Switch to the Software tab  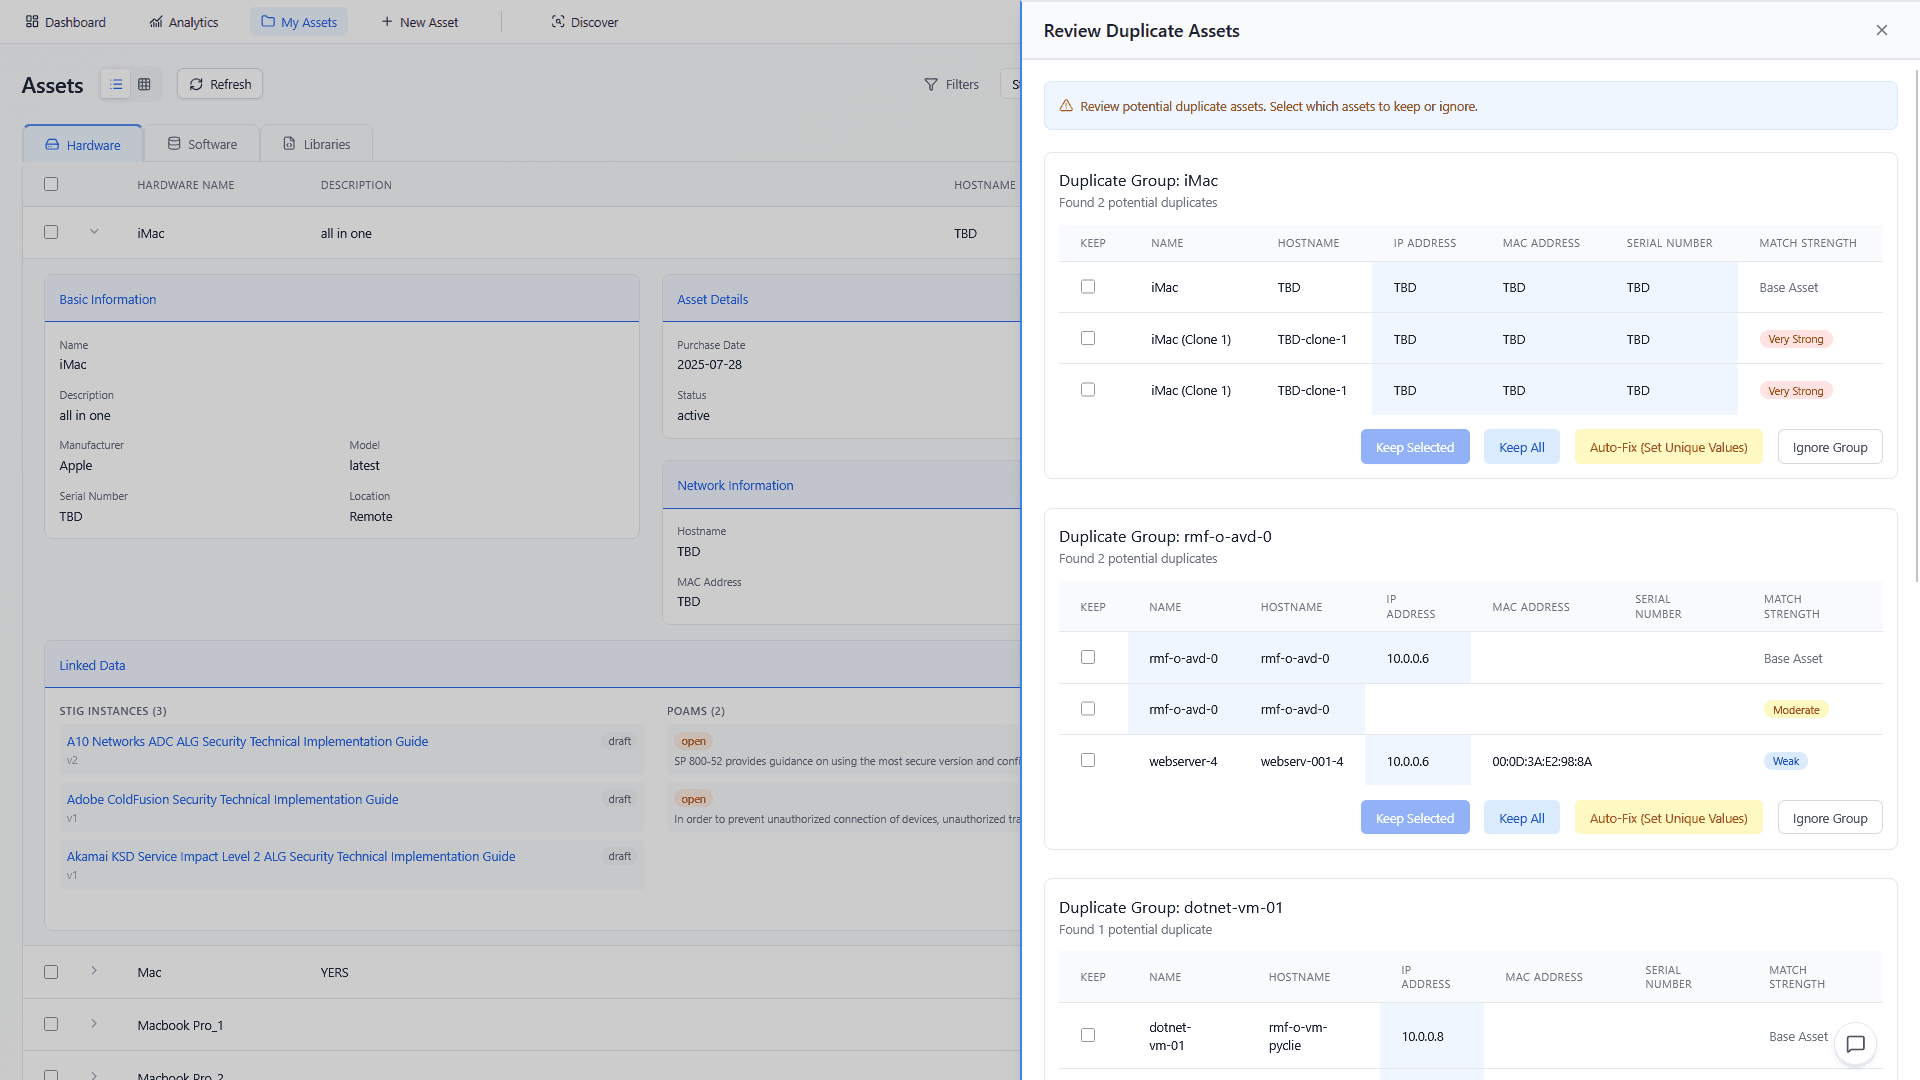click(201, 143)
